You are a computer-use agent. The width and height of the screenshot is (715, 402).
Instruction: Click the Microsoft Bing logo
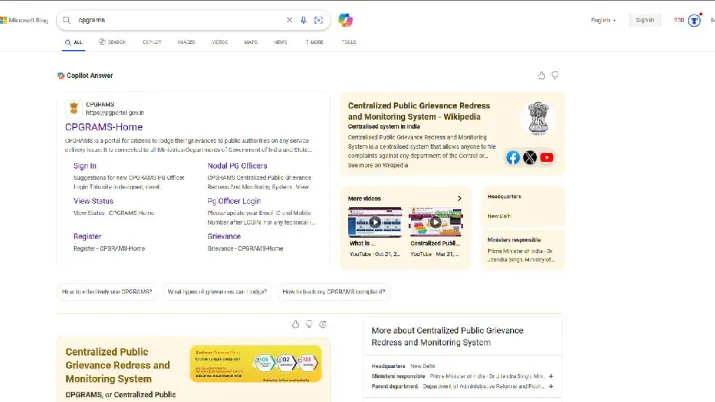24,20
